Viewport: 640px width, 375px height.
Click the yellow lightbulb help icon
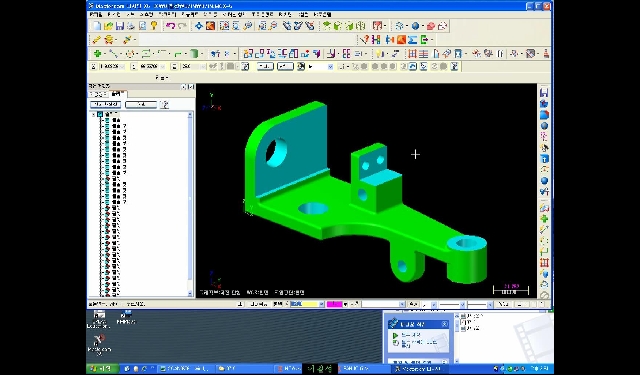point(154,26)
